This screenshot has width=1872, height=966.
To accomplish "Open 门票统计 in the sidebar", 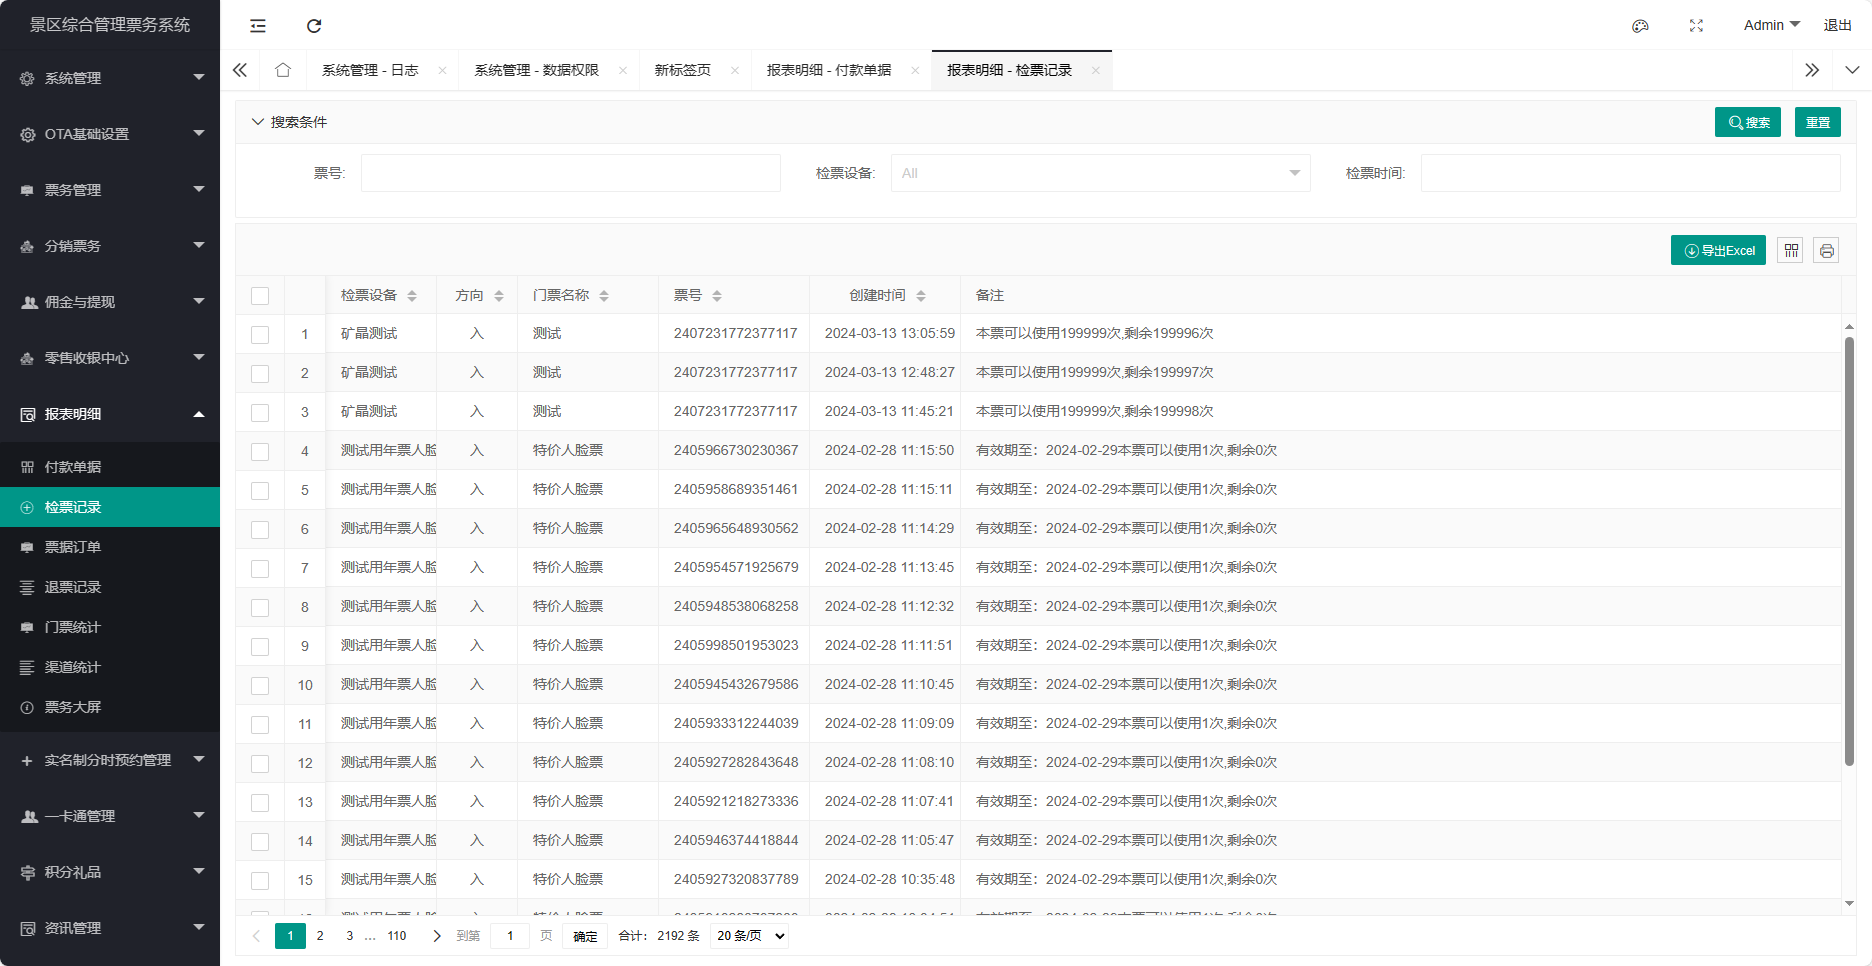I will point(110,627).
